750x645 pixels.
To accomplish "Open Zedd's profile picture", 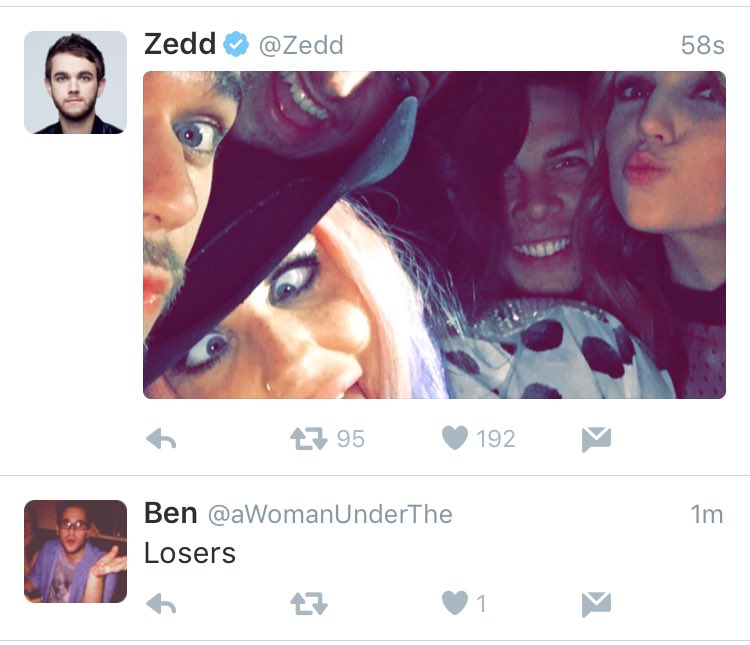I will point(76,82).
